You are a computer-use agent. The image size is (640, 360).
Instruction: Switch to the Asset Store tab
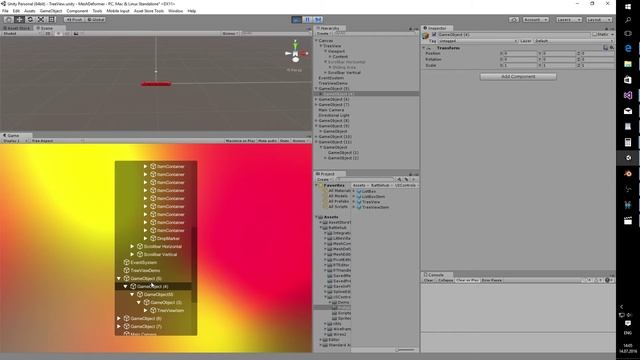tap(16, 28)
